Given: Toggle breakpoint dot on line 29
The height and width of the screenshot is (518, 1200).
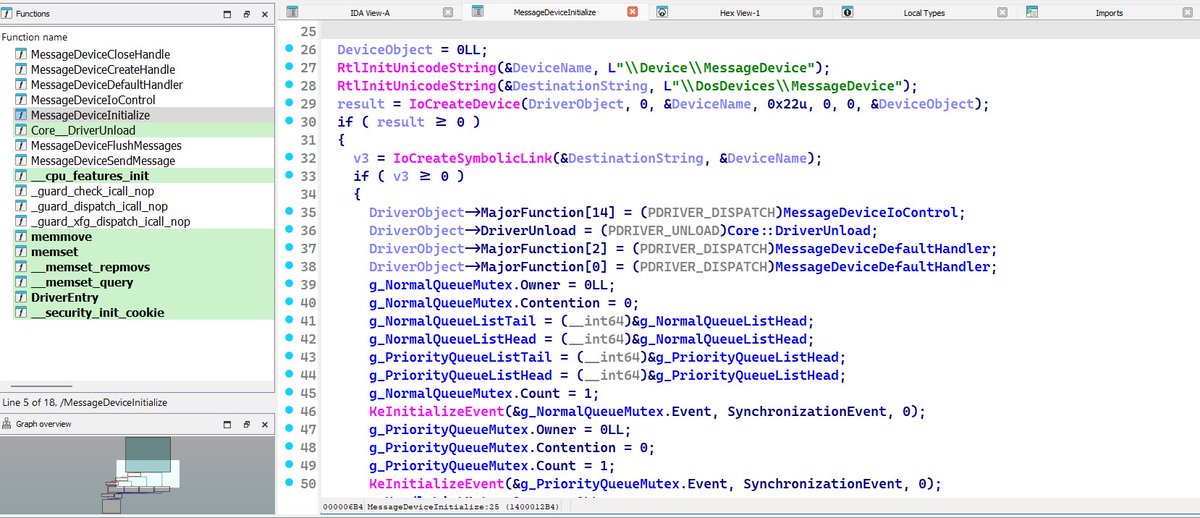Looking at the screenshot, I should pos(288,103).
